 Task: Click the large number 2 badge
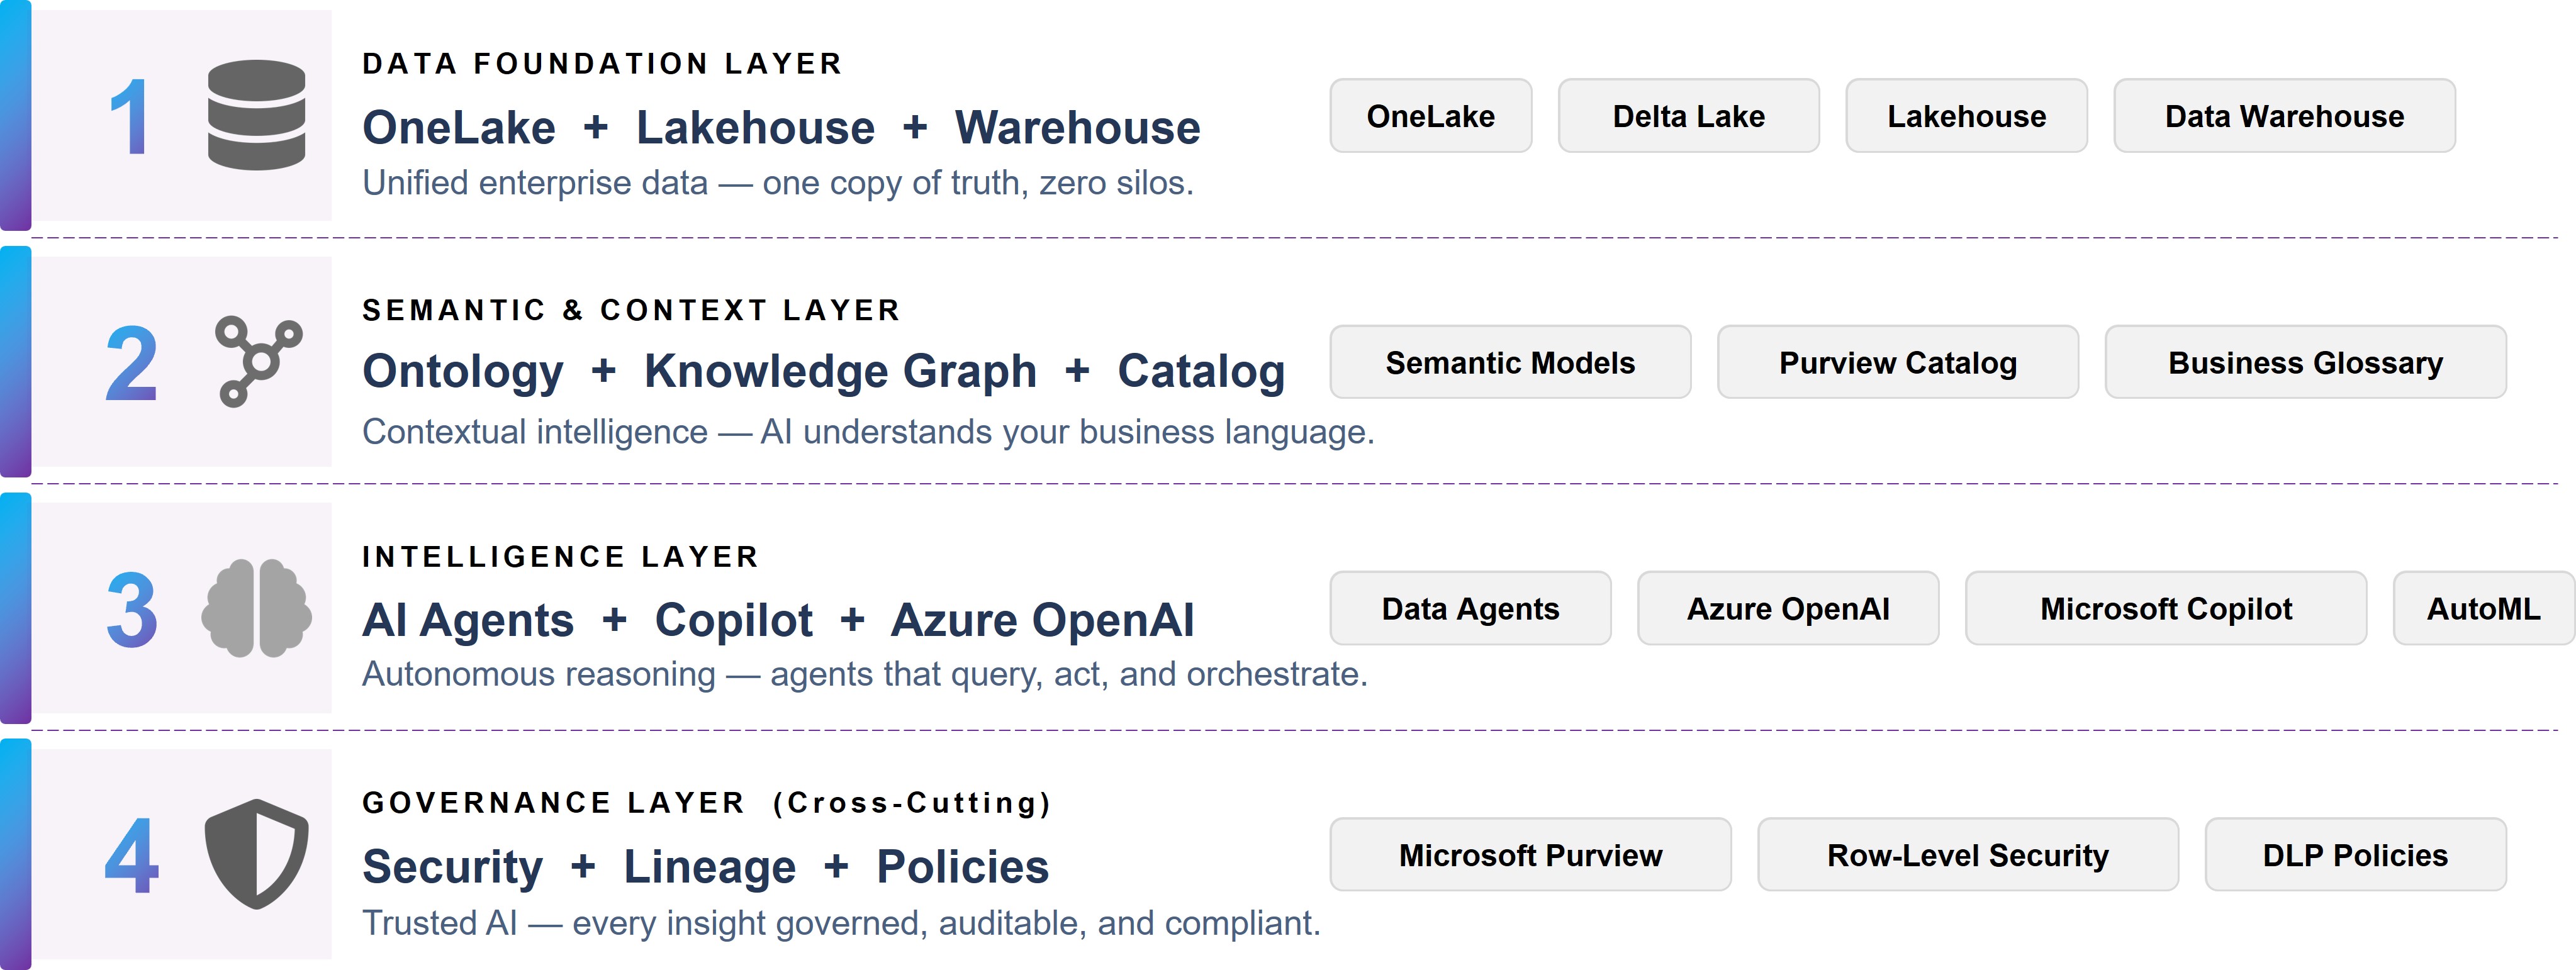tap(131, 363)
